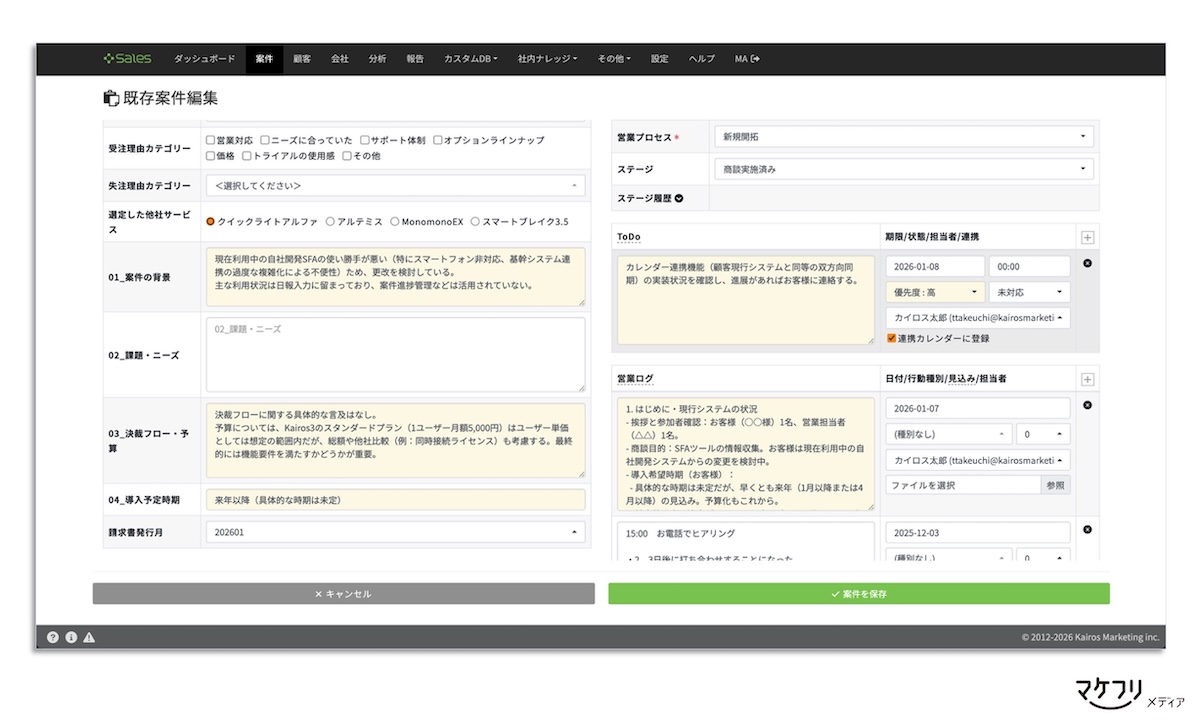The image size is (1200, 726).
Task: Click into the 03_決裁フロー・予算 text area
Action: point(395,441)
